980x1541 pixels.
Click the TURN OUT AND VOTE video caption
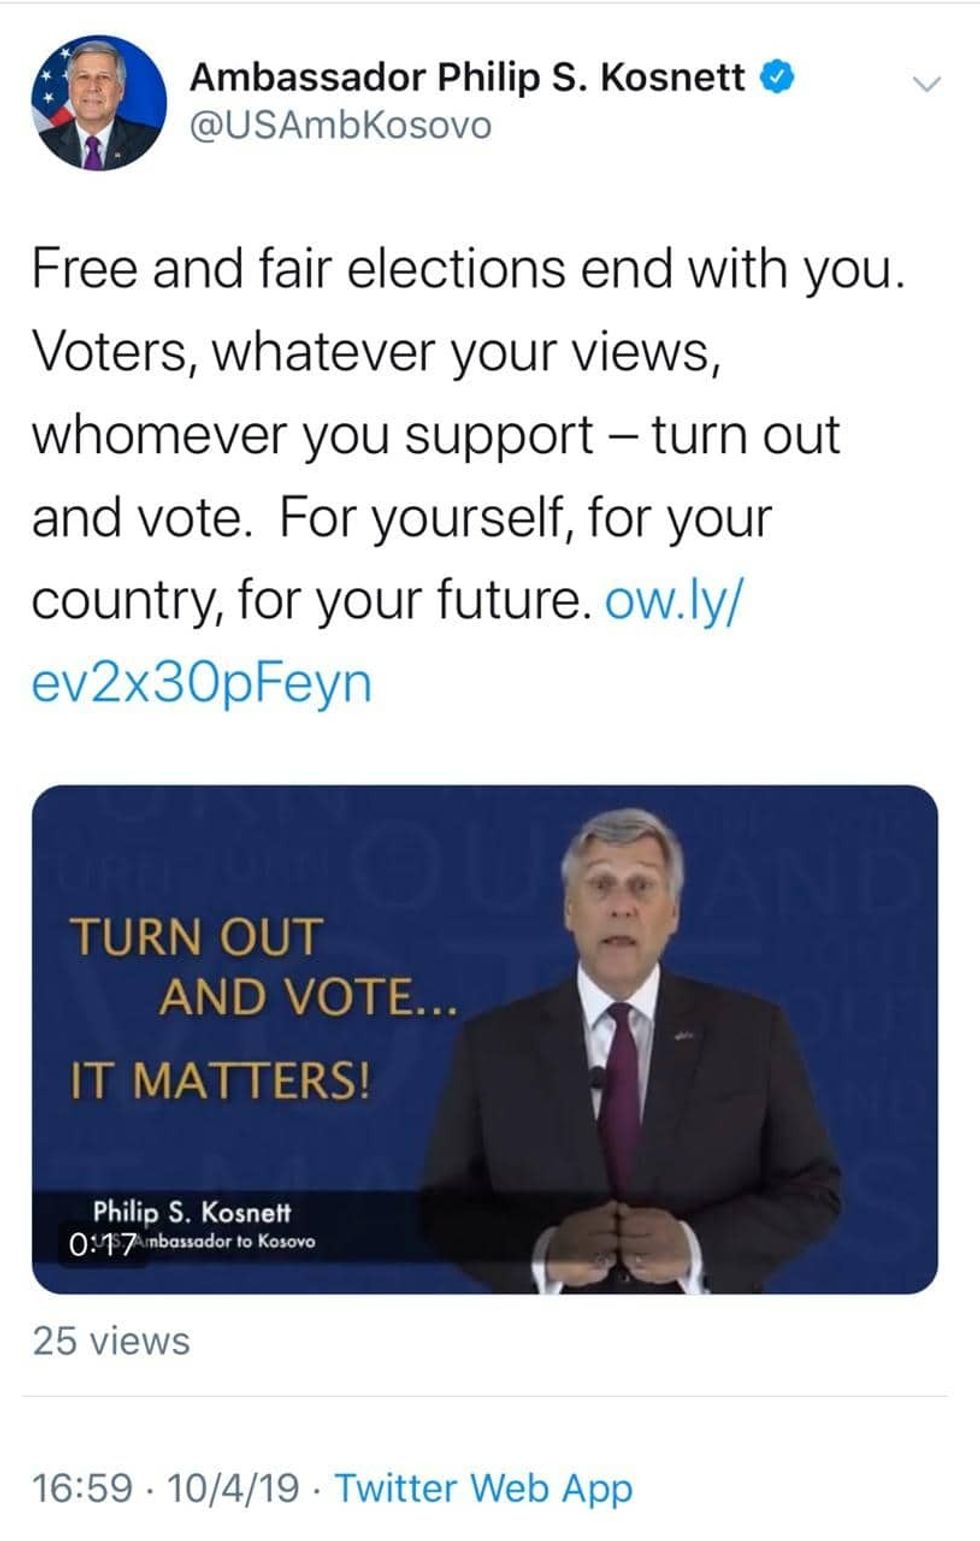tap(262, 967)
